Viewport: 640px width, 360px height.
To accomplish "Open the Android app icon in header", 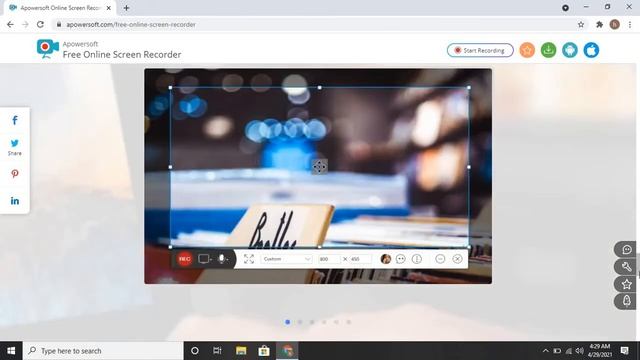I will click(569, 50).
